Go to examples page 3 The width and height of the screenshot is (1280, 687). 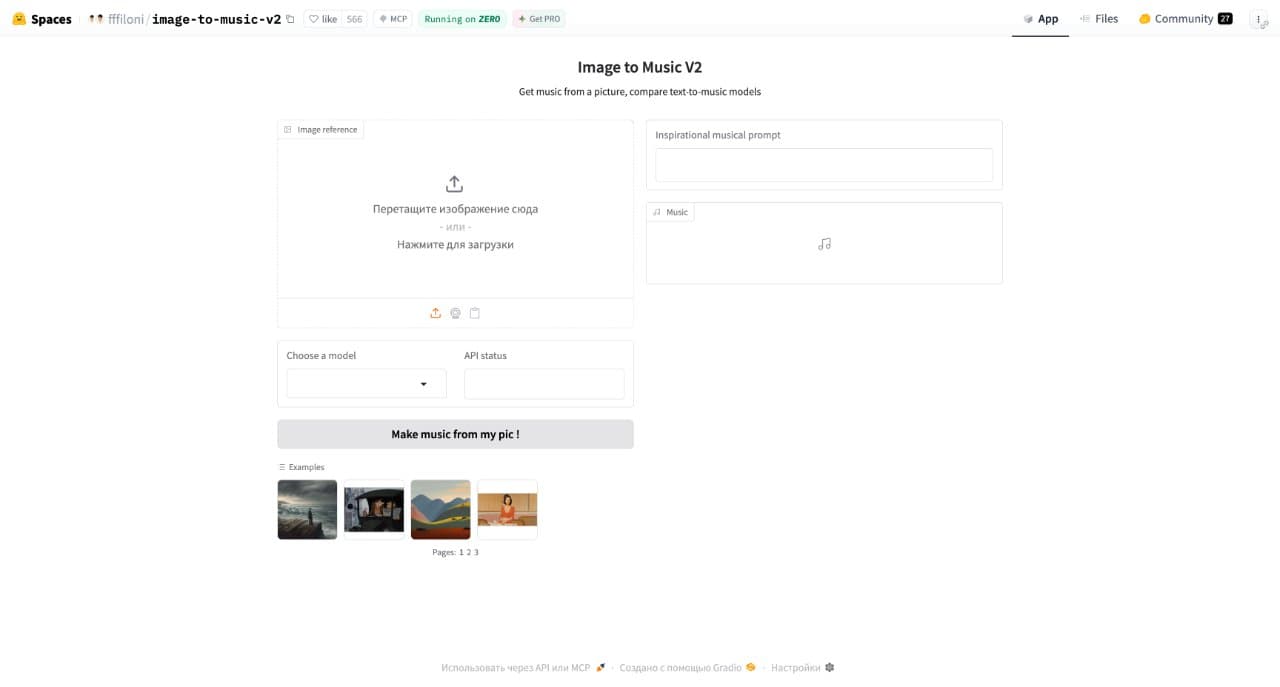tap(476, 552)
